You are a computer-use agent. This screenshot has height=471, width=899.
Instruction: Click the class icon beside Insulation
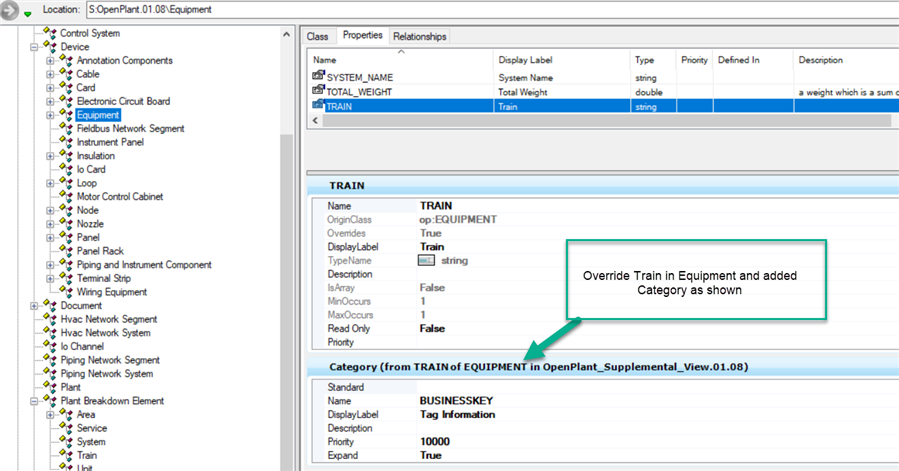(66, 155)
